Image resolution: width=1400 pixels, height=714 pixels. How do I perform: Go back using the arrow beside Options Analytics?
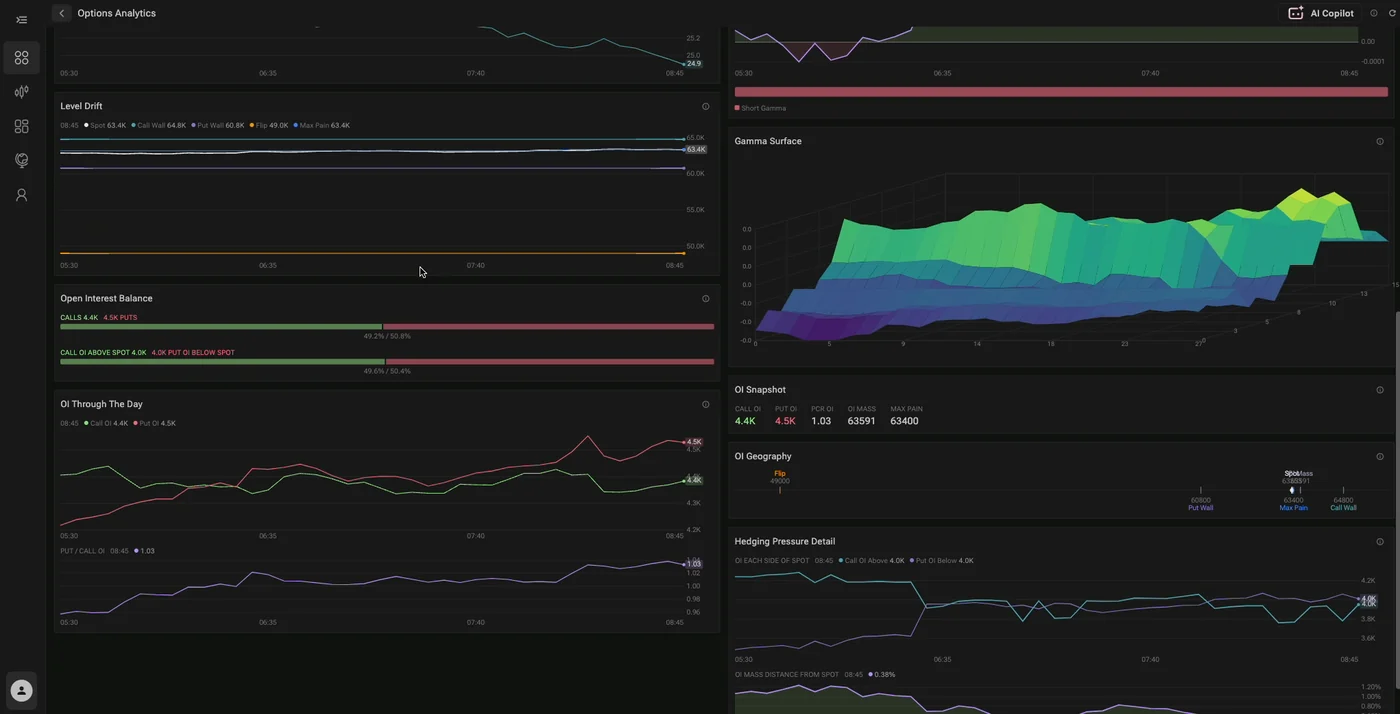[x=62, y=13]
